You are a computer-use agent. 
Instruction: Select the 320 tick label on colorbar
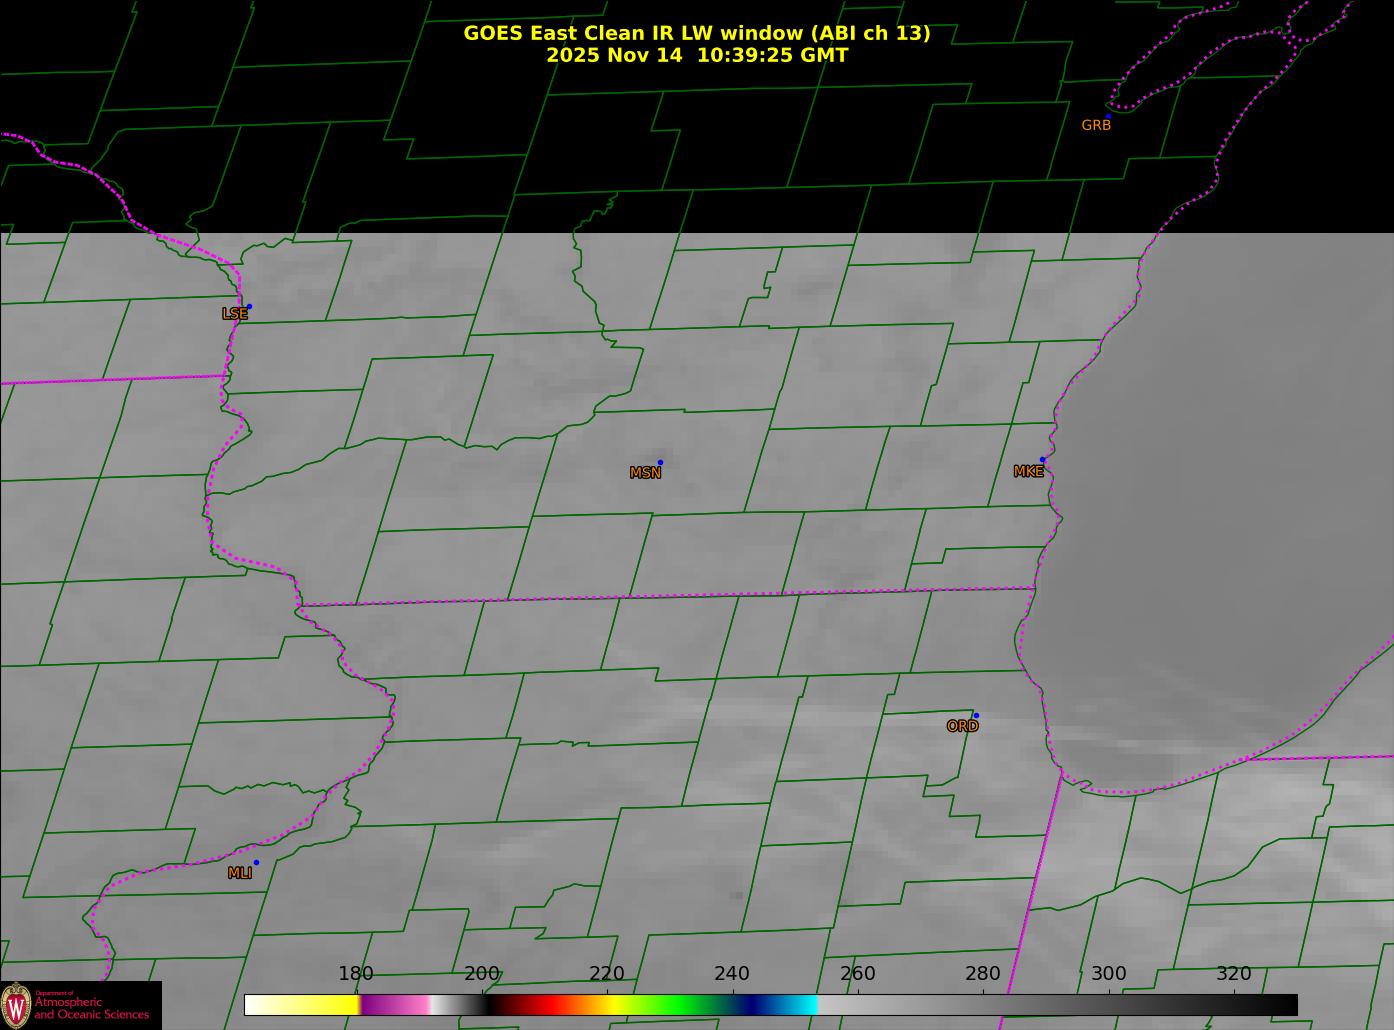1233,974
